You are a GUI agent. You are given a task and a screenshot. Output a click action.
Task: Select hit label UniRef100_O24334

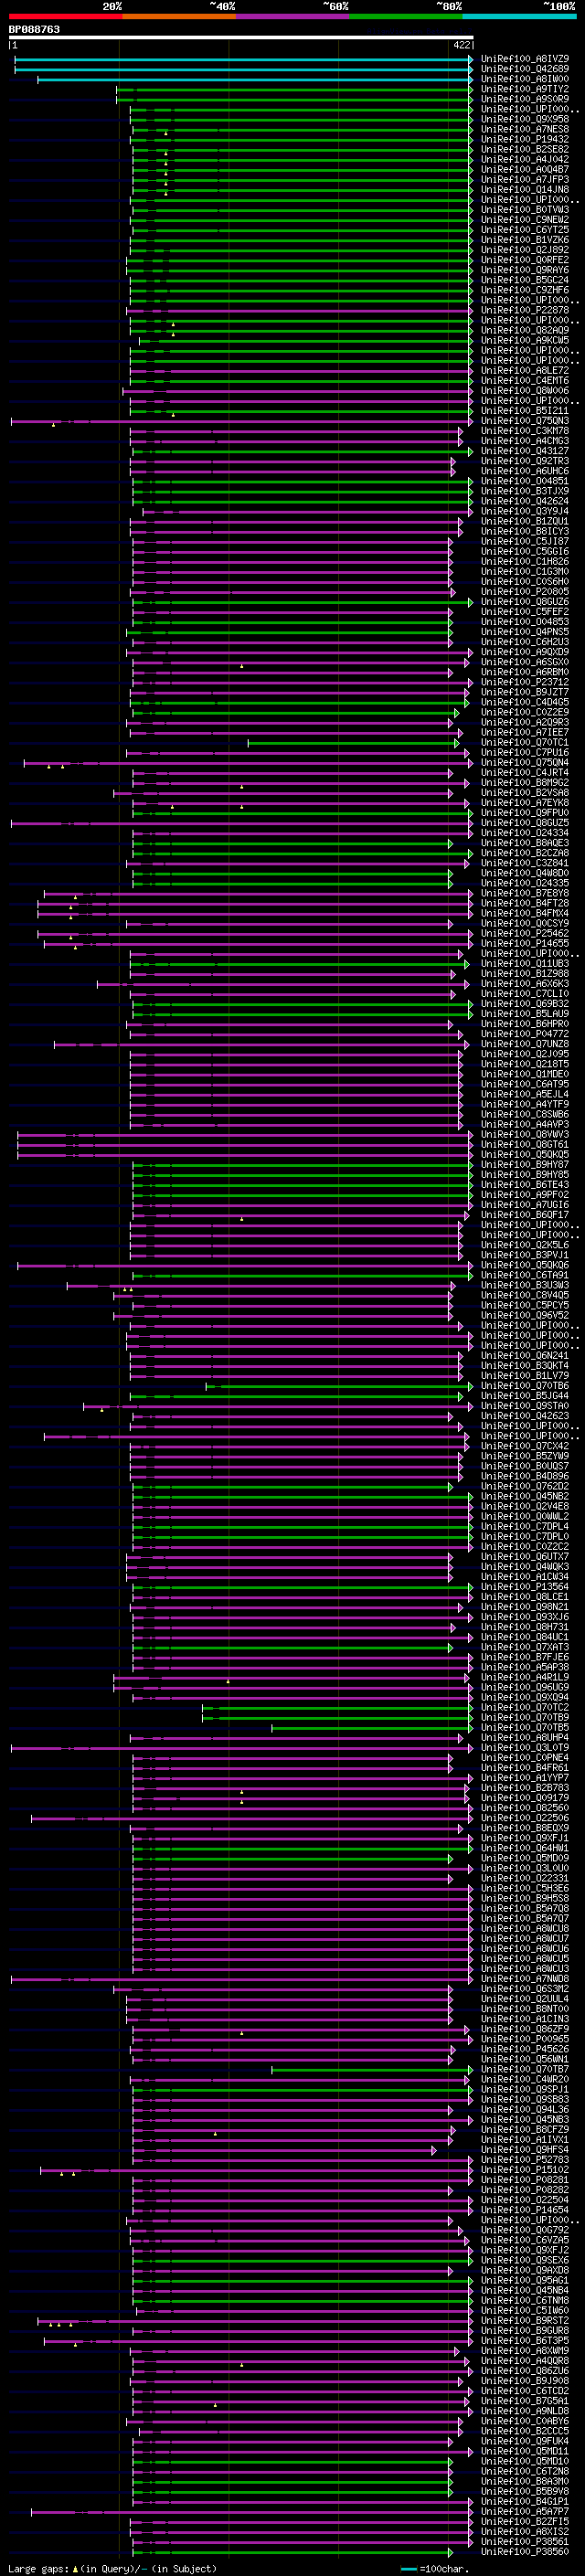[525, 832]
